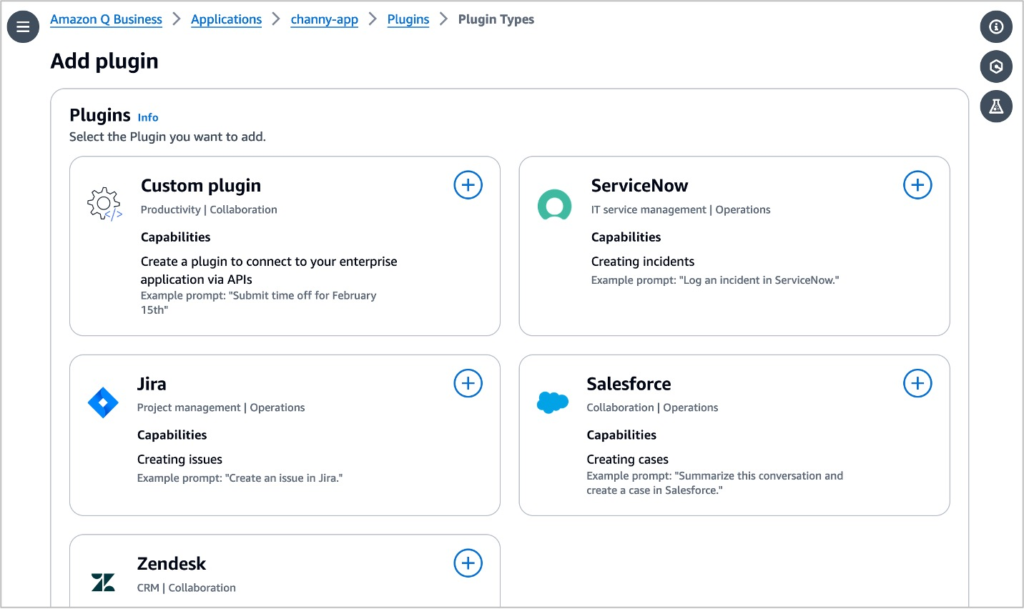This screenshot has width=1024, height=609.
Task: Click the Salesforce cloud logo
Action: tap(553, 403)
